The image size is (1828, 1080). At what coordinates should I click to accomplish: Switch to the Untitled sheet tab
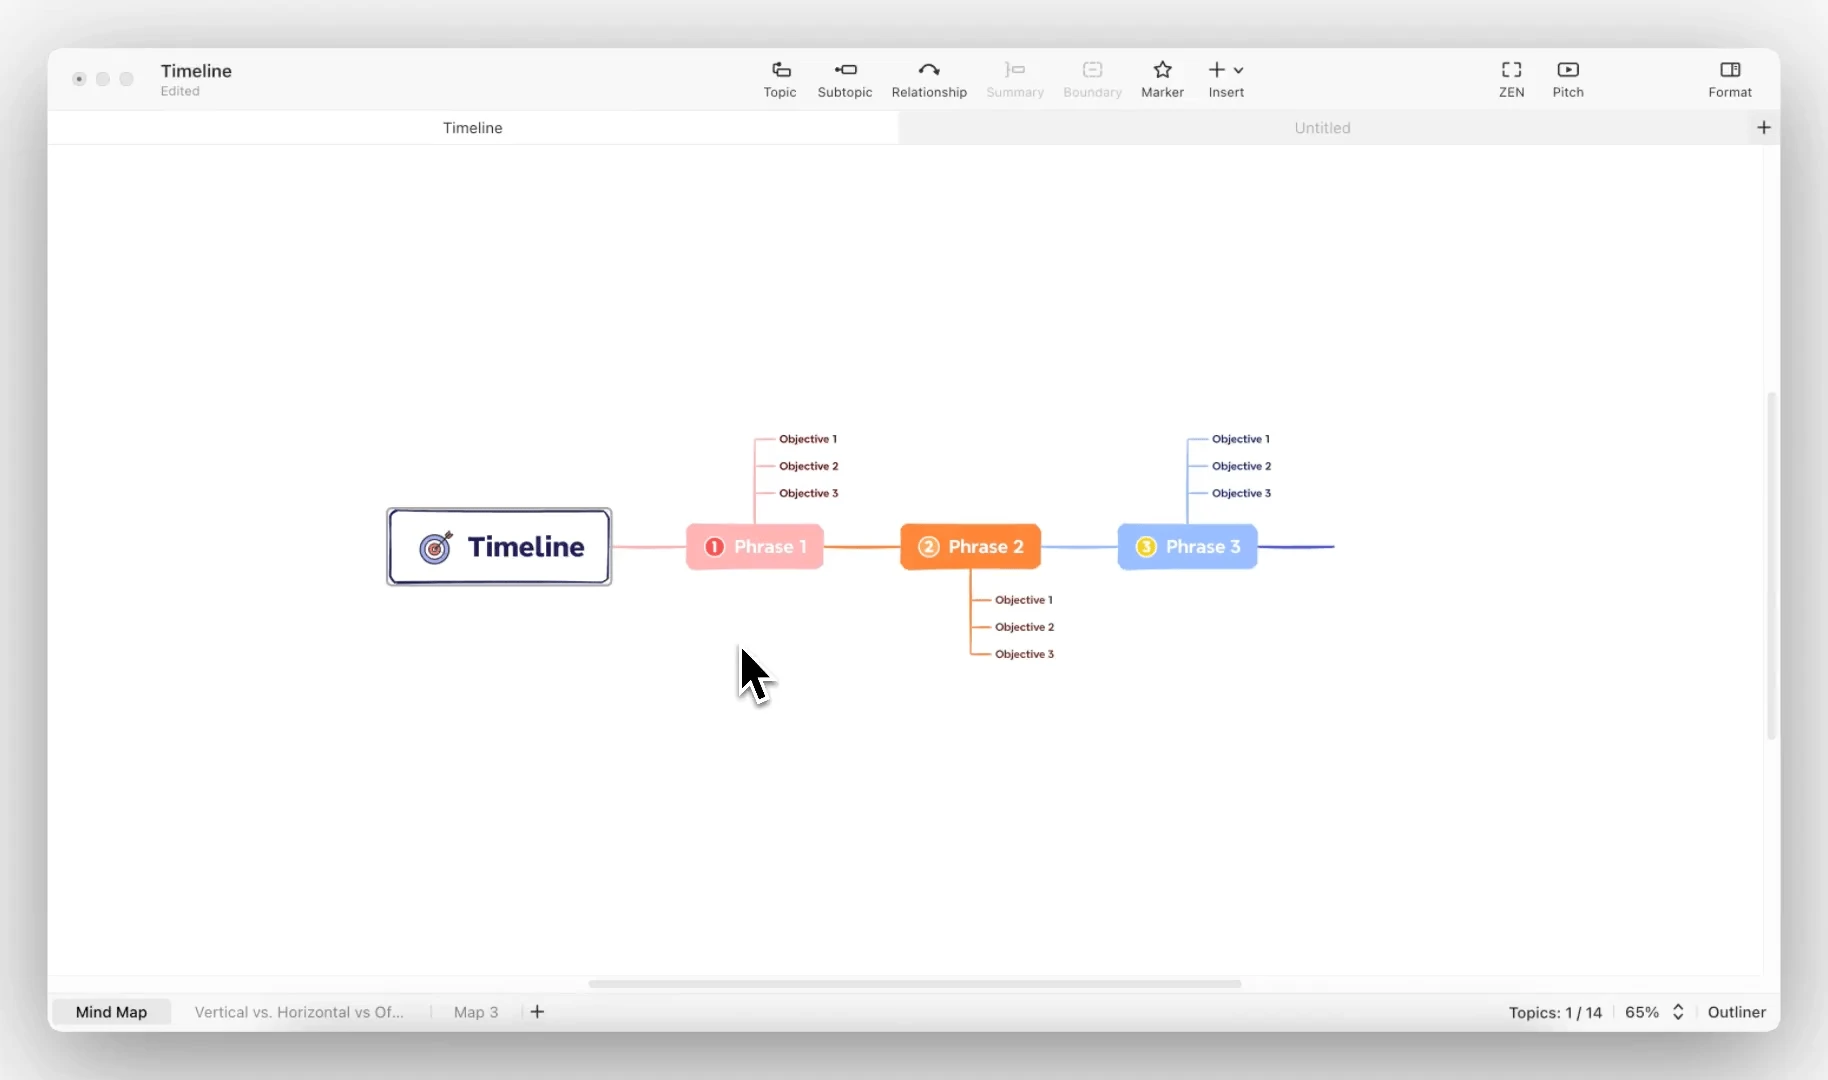pos(1322,127)
